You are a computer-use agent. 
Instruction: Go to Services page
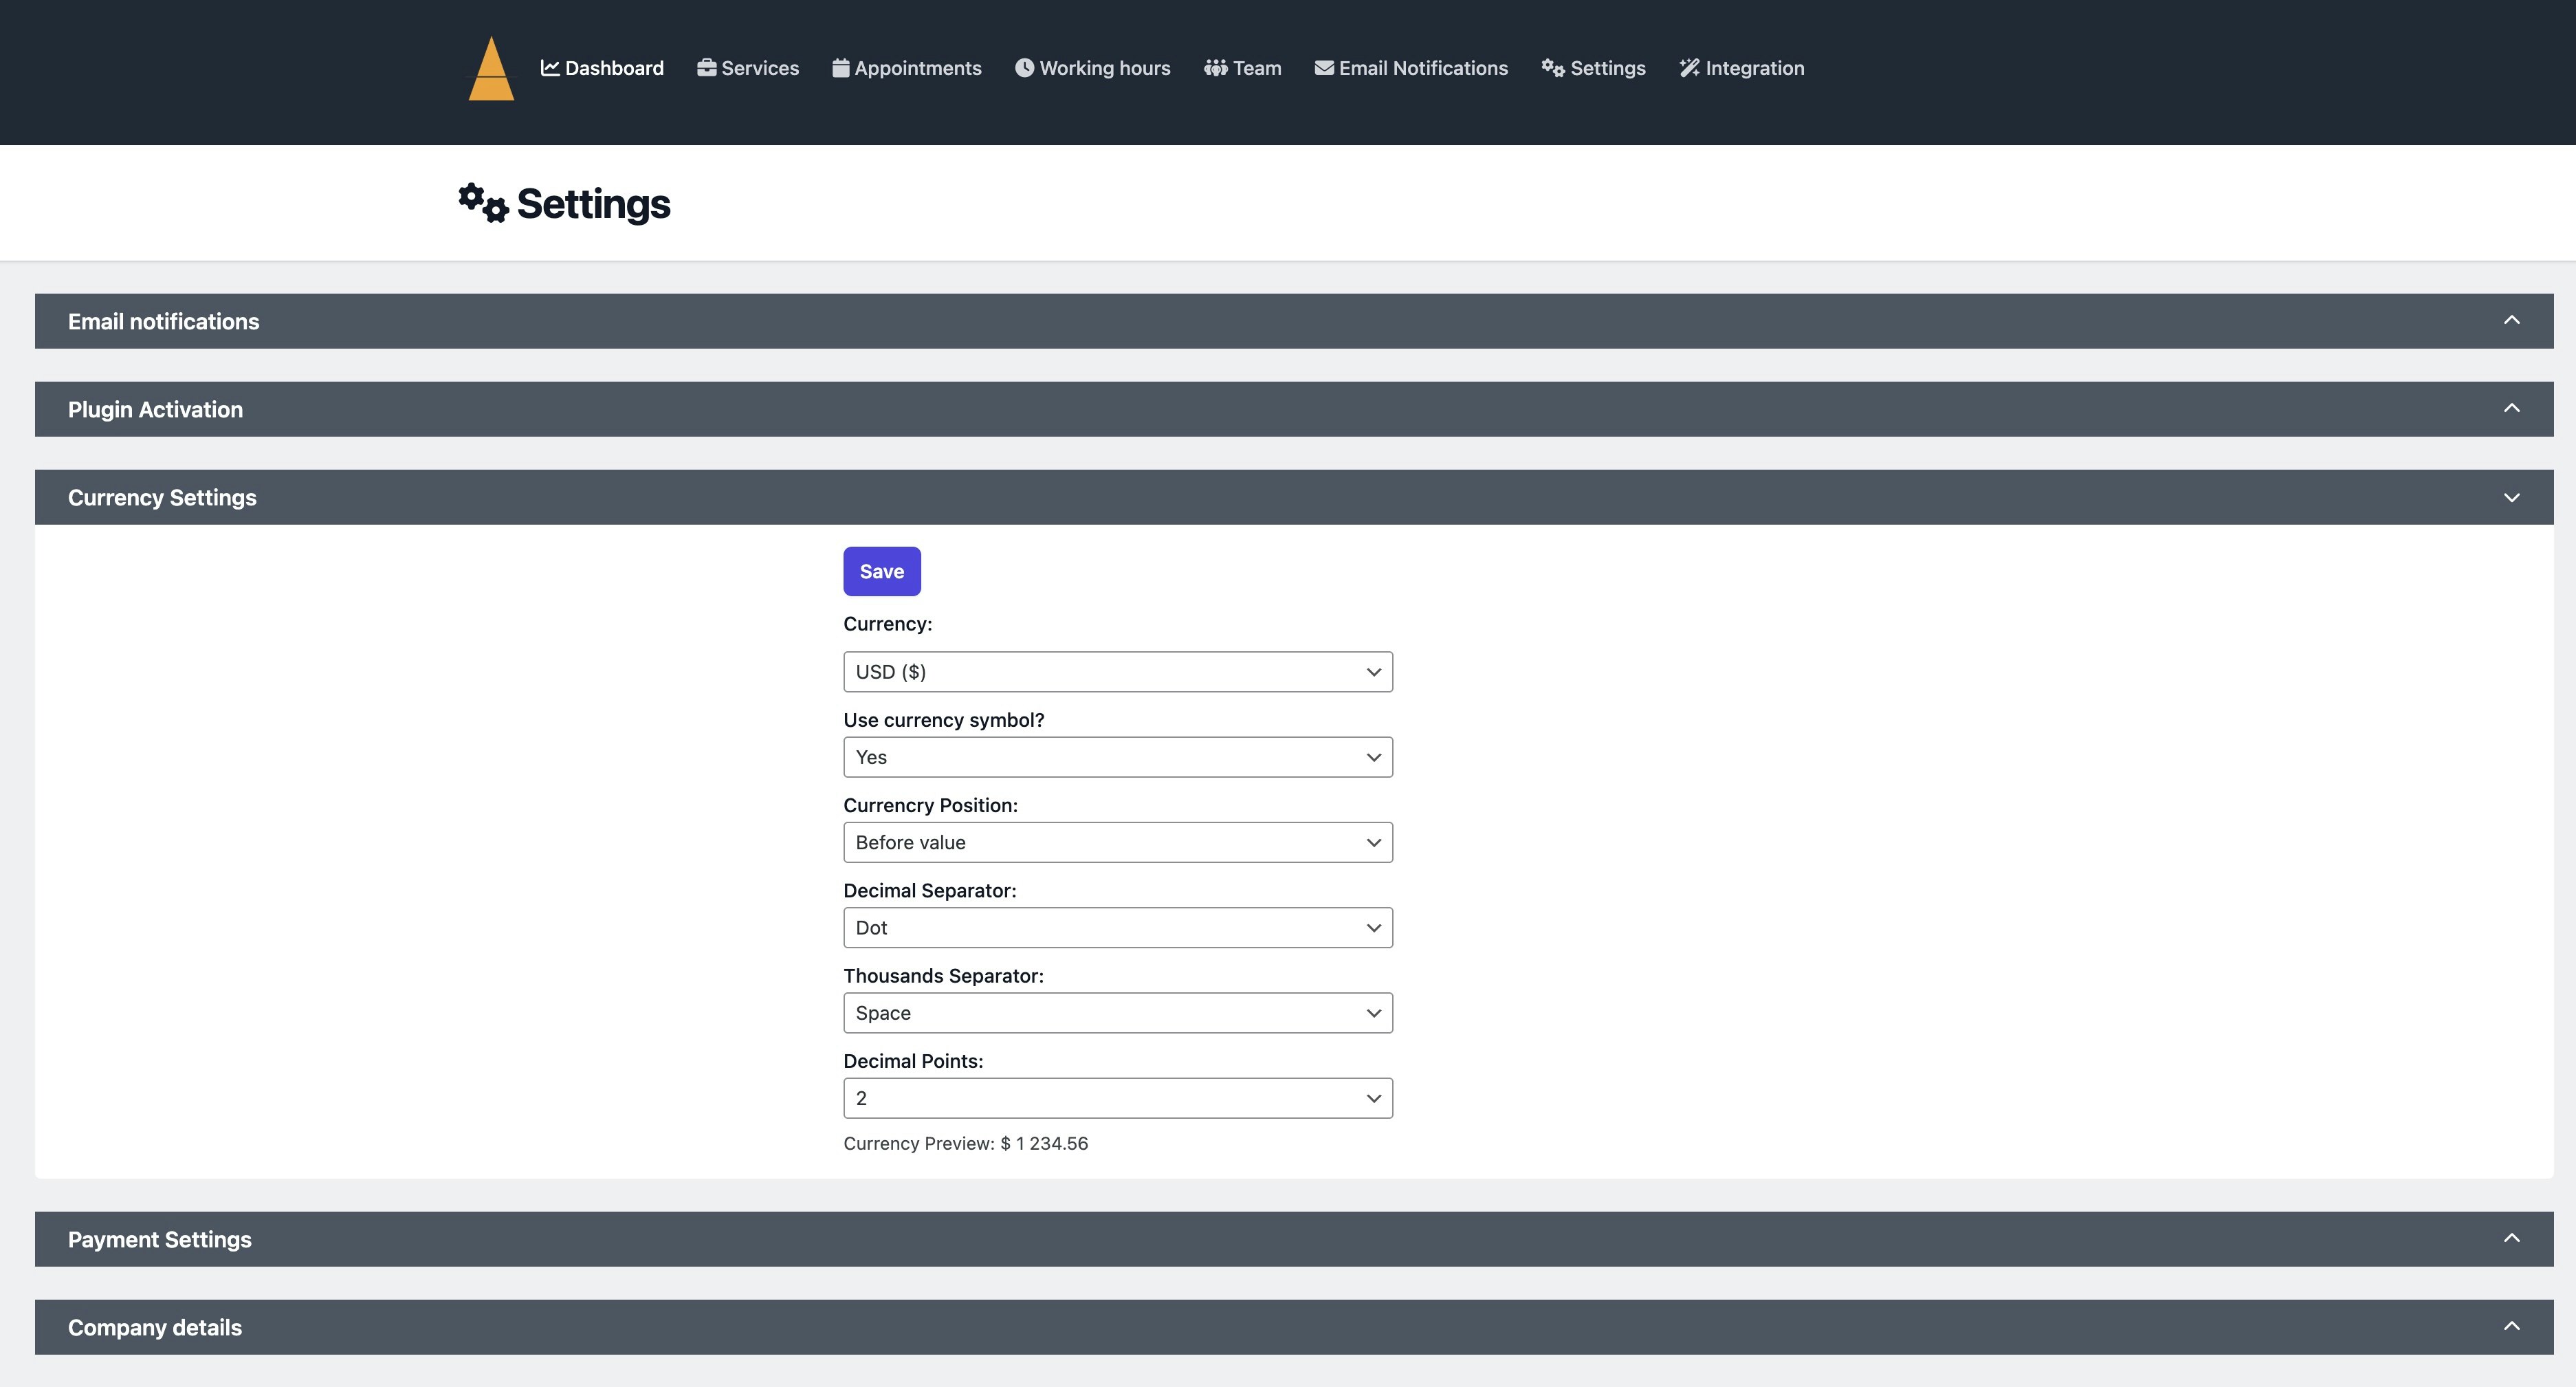[x=748, y=68]
